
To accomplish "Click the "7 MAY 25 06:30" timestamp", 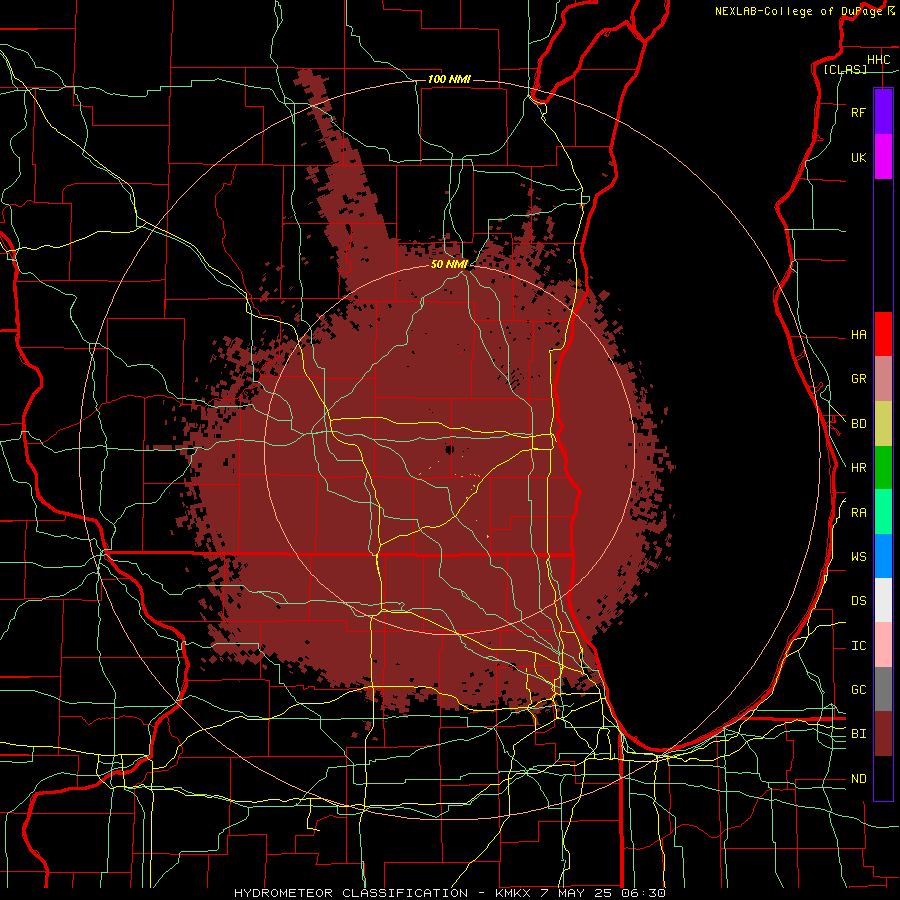I will [x=603, y=893].
